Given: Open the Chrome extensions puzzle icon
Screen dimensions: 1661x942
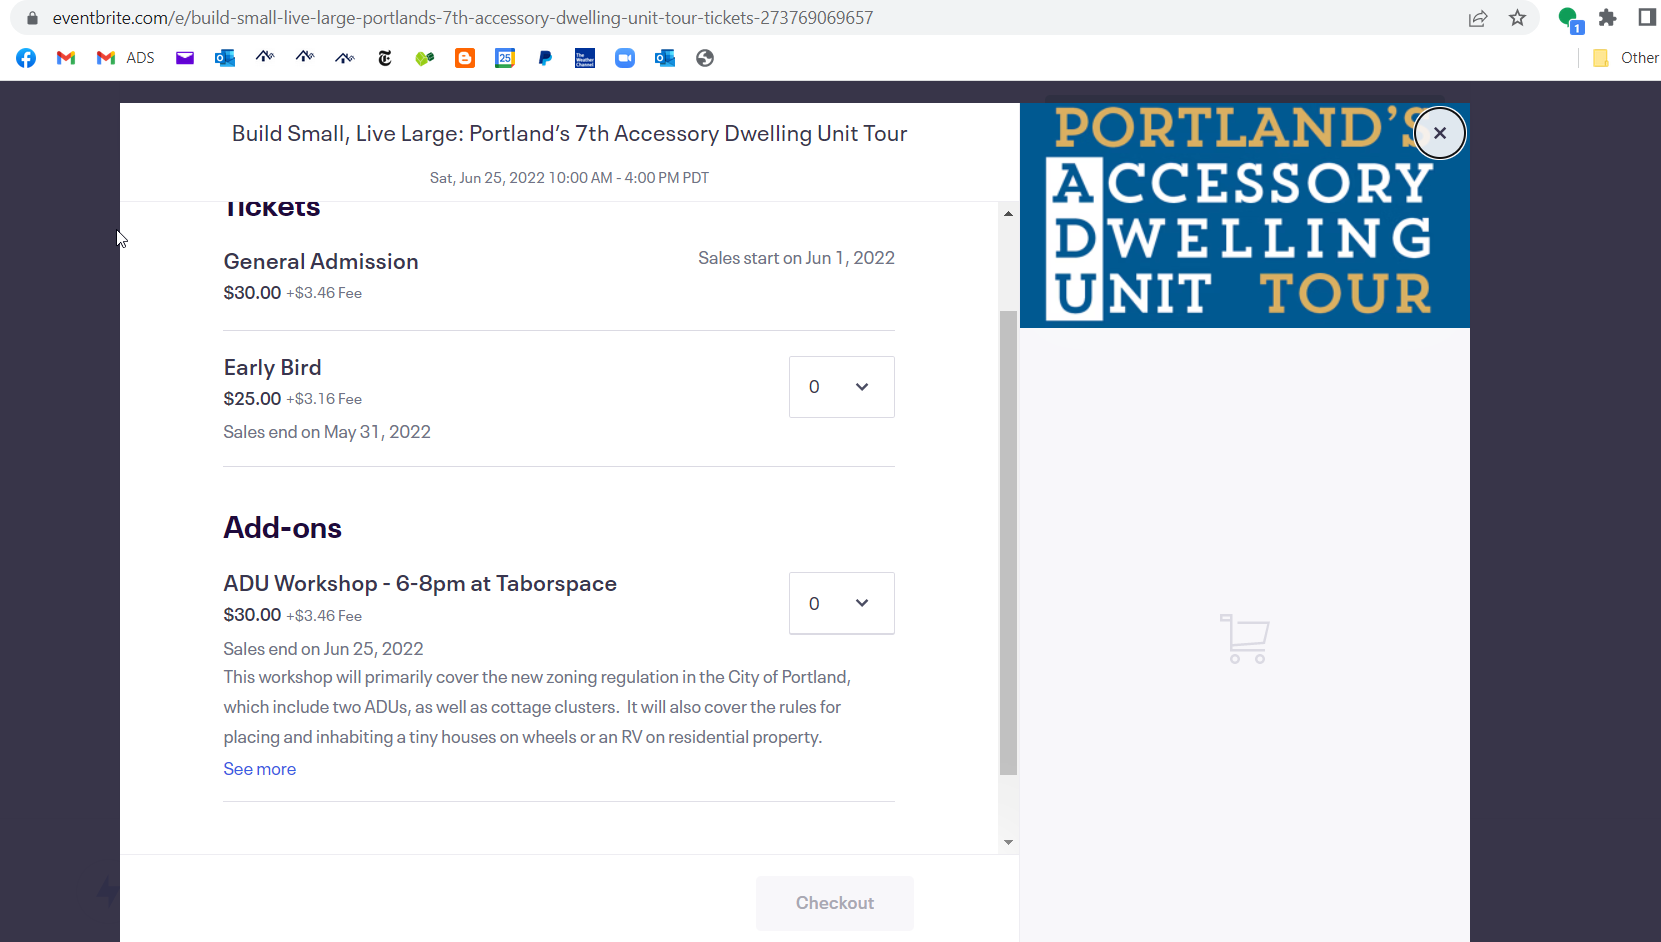Looking at the screenshot, I should pyautogui.click(x=1607, y=18).
